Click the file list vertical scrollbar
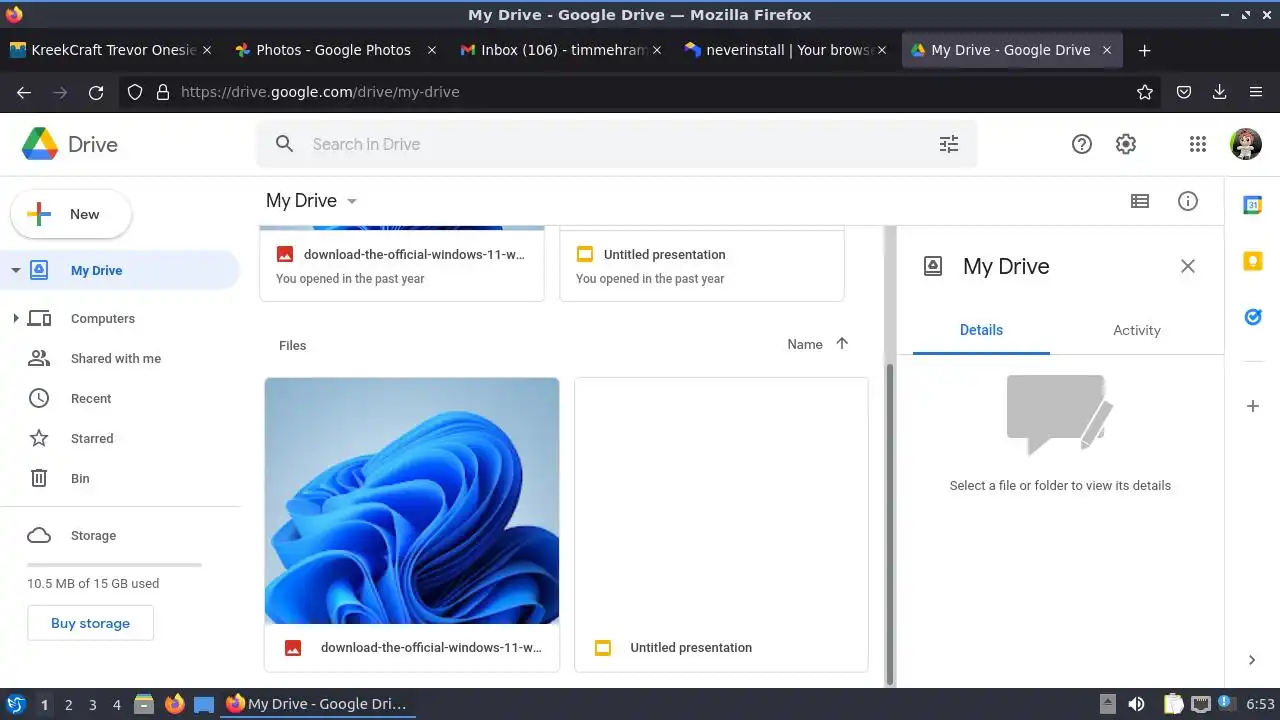This screenshot has height=720, width=1280. point(889,523)
